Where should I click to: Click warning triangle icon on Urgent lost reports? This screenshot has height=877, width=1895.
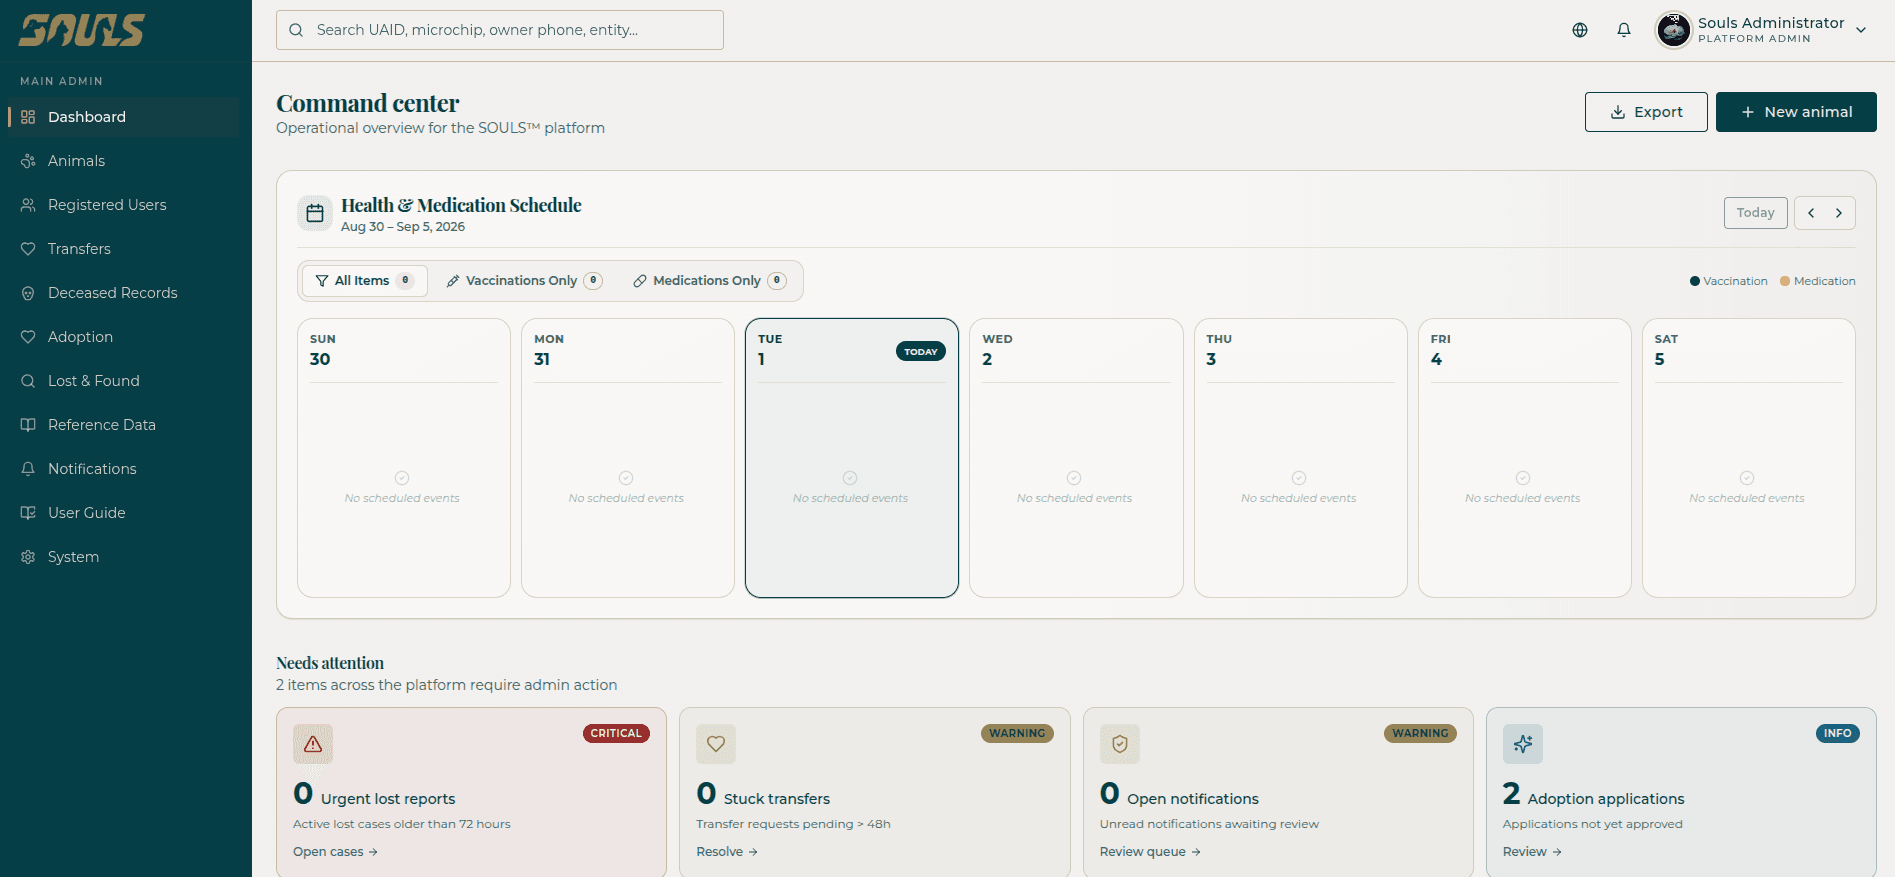click(313, 744)
